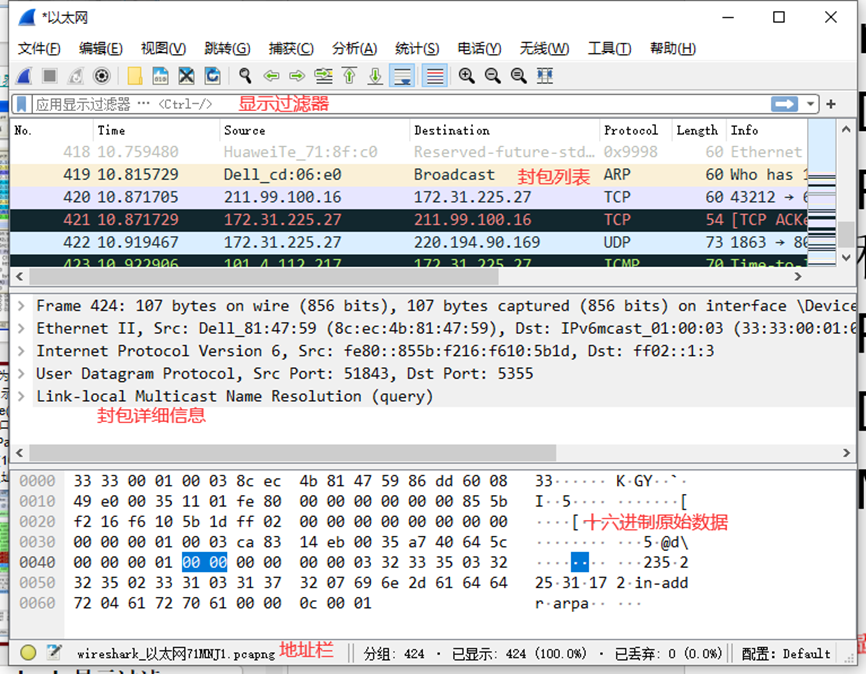Jump to the first packet using the up arrow
Image resolution: width=866 pixels, height=674 pixels.
pyautogui.click(x=349, y=76)
